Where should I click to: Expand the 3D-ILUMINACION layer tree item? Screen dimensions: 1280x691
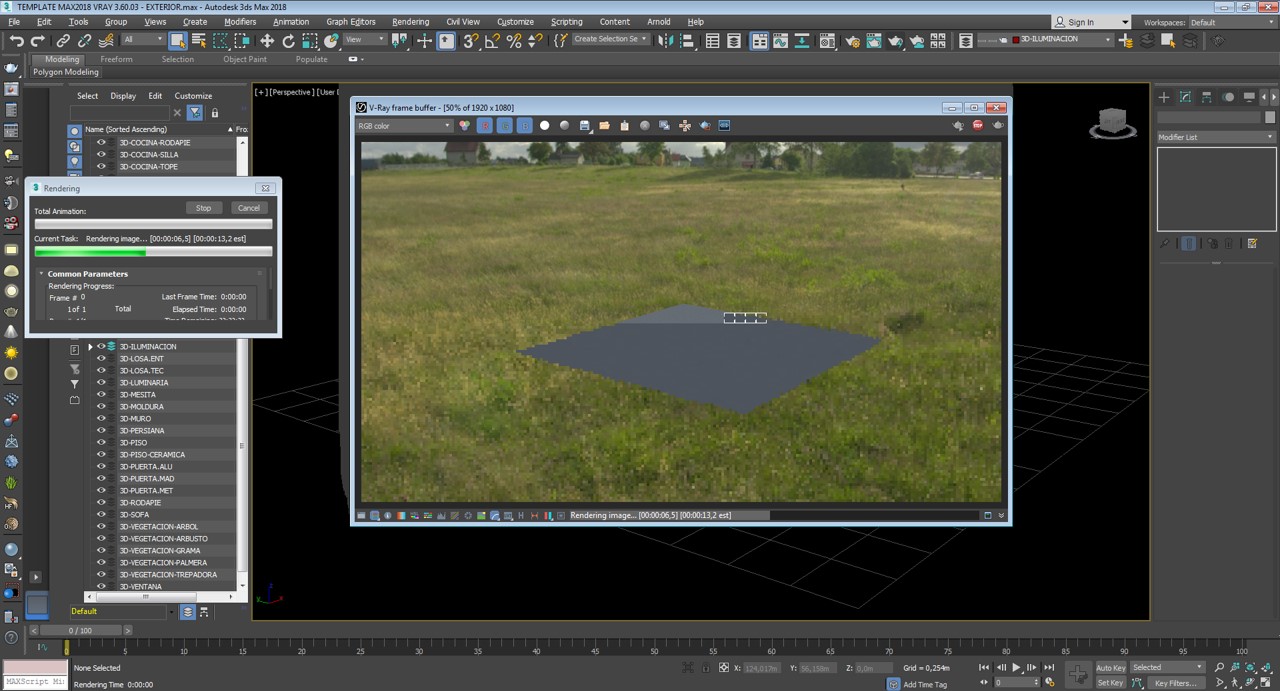pos(90,347)
